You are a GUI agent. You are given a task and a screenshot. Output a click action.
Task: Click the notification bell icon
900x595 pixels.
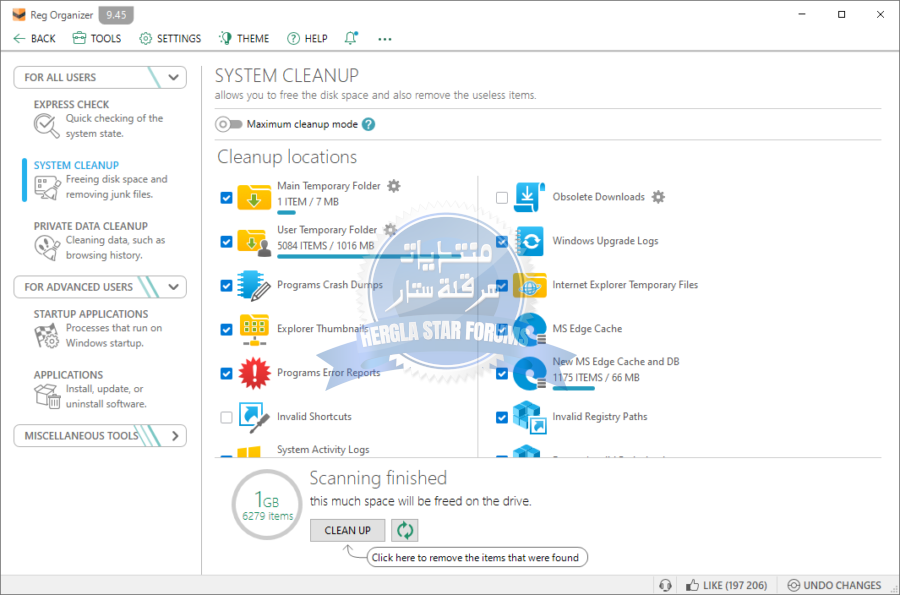coord(351,38)
